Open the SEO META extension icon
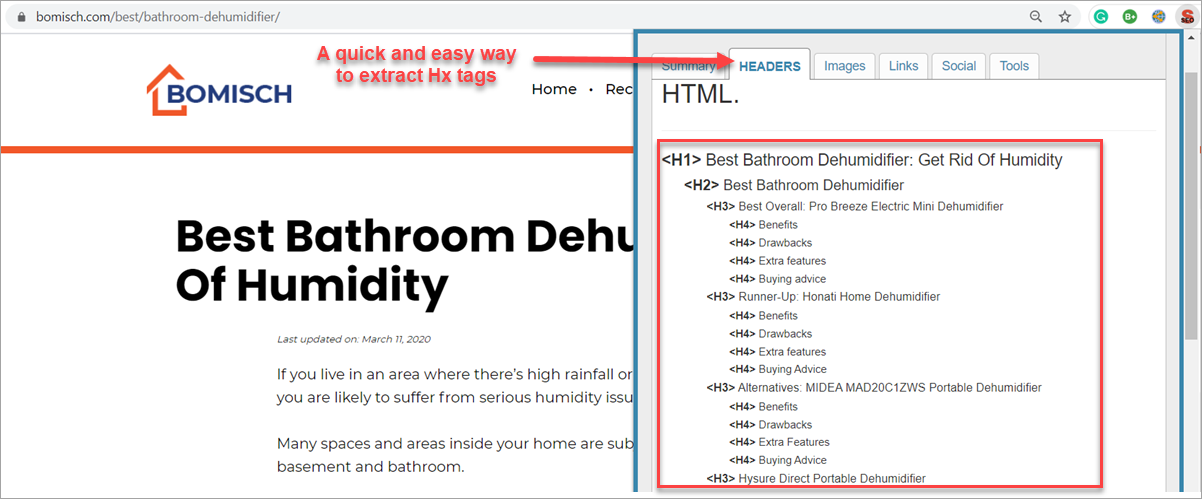 pos(1186,17)
